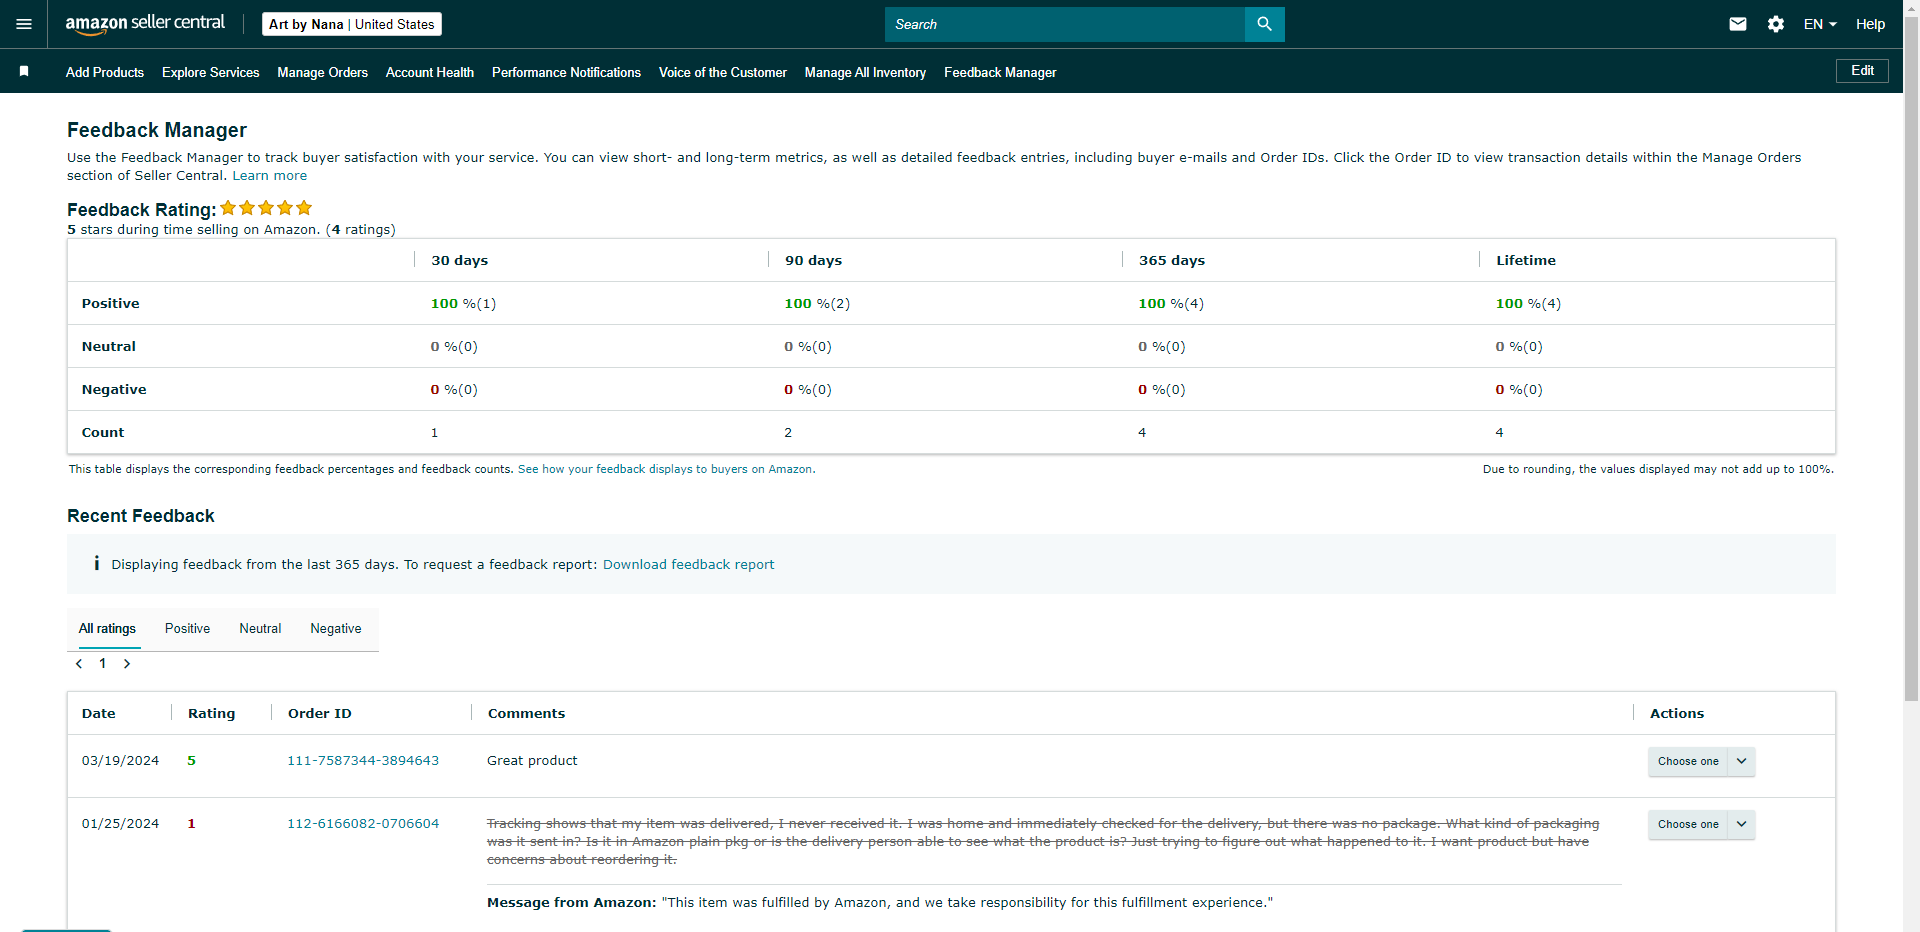Screen dimensions: 1920x932
Task: Click the feedback rating stars
Action: pos(266,208)
